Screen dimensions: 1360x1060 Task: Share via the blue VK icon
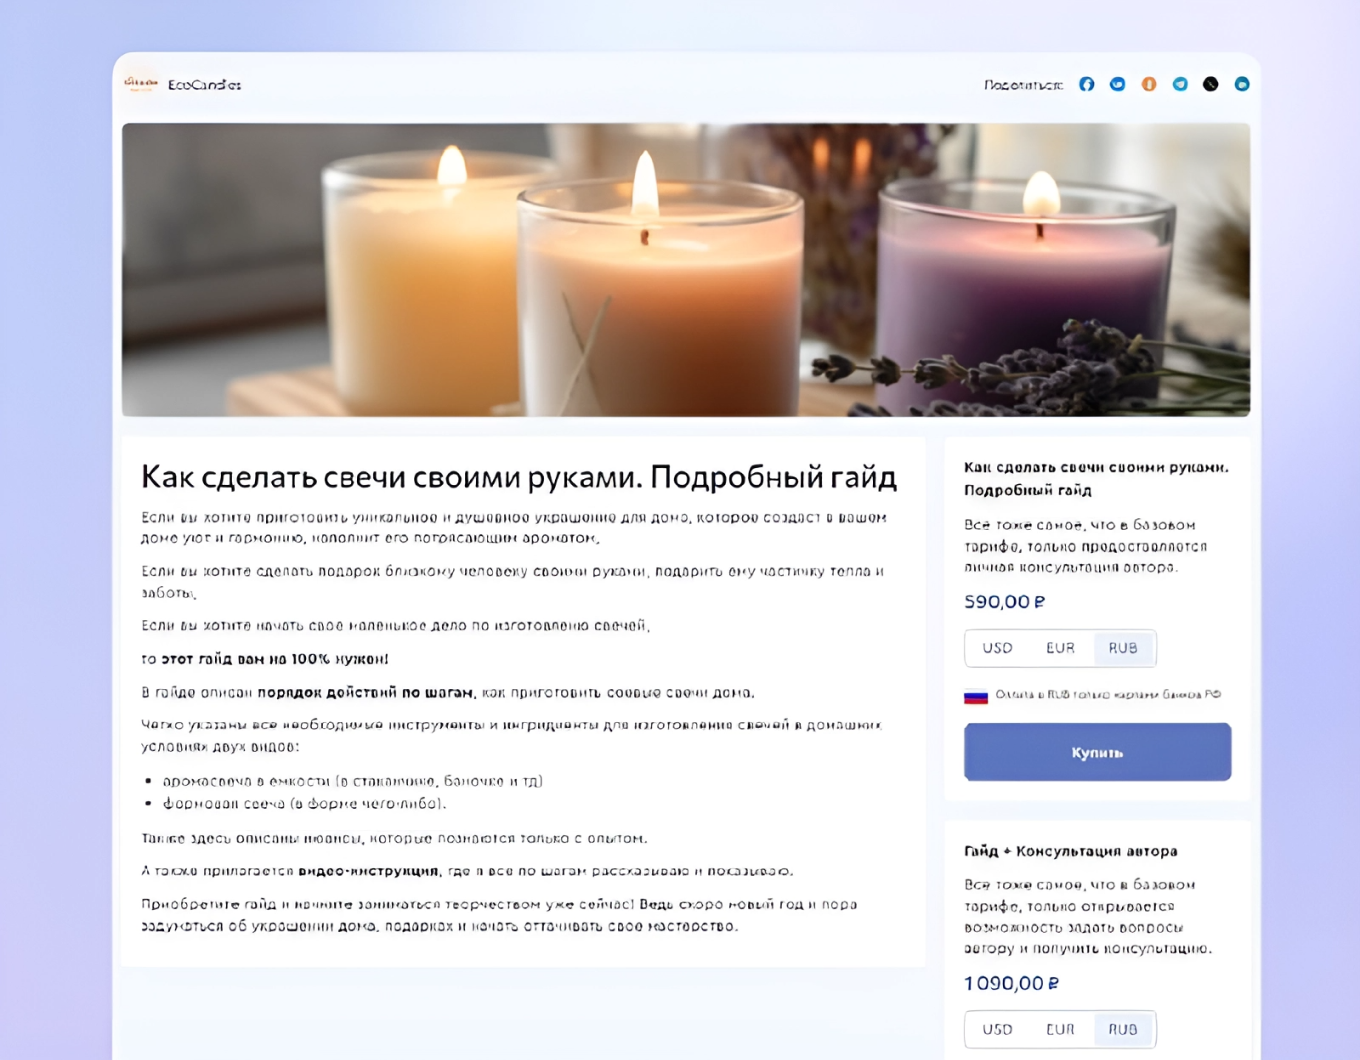point(1118,84)
